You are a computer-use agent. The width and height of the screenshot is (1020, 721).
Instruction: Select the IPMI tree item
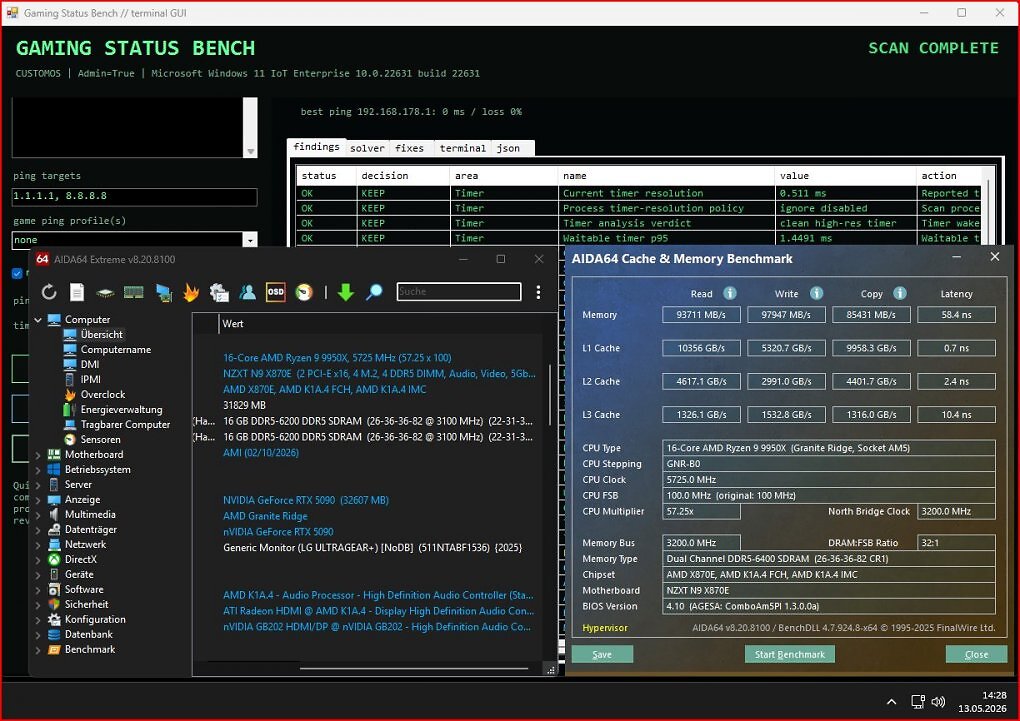[90, 379]
